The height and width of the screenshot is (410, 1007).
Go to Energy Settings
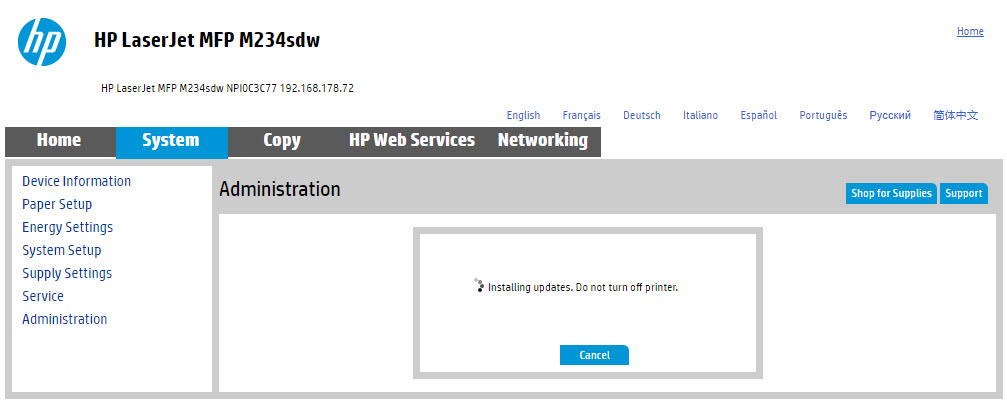coord(67,227)
